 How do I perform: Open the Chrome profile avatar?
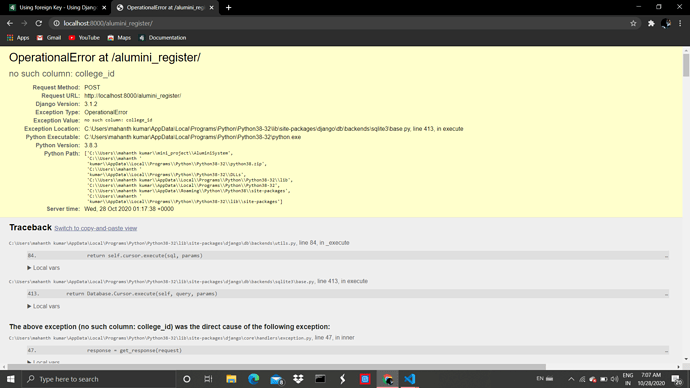pos(666,23)
